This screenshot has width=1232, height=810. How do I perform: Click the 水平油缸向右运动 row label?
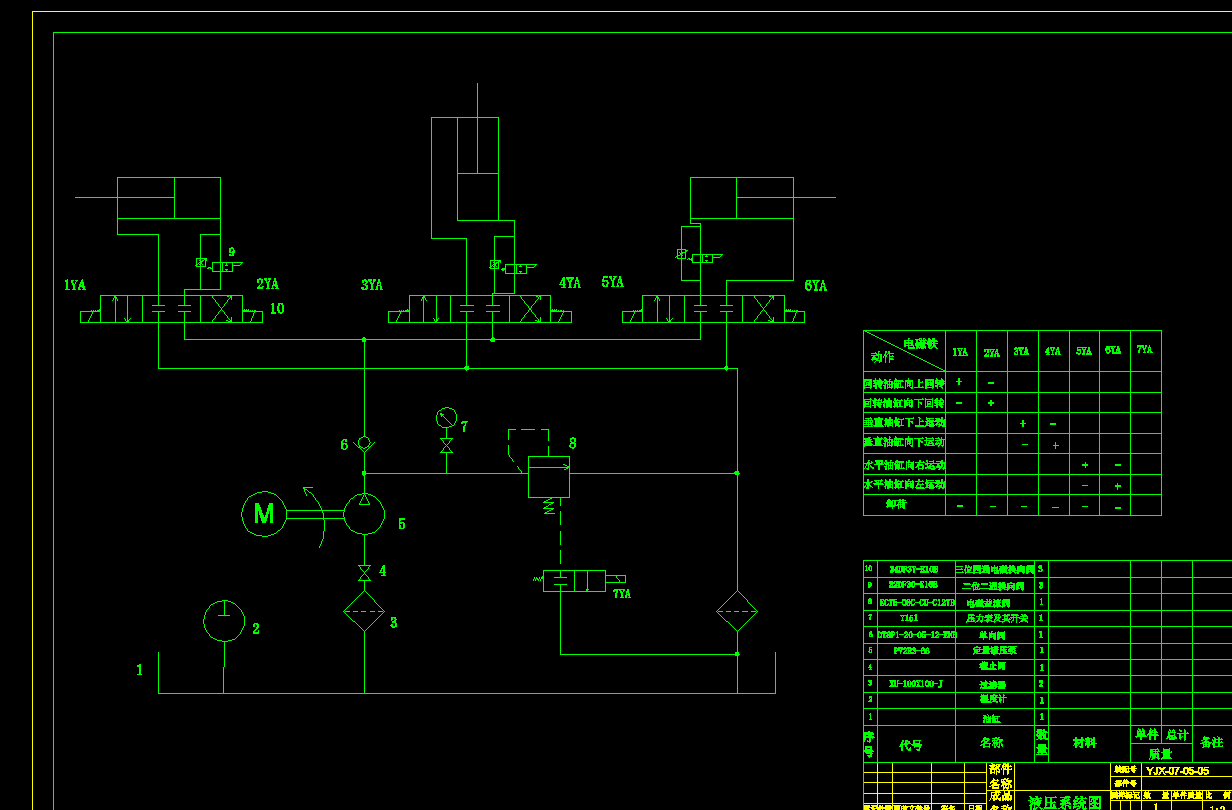click(x=904, y=465)
